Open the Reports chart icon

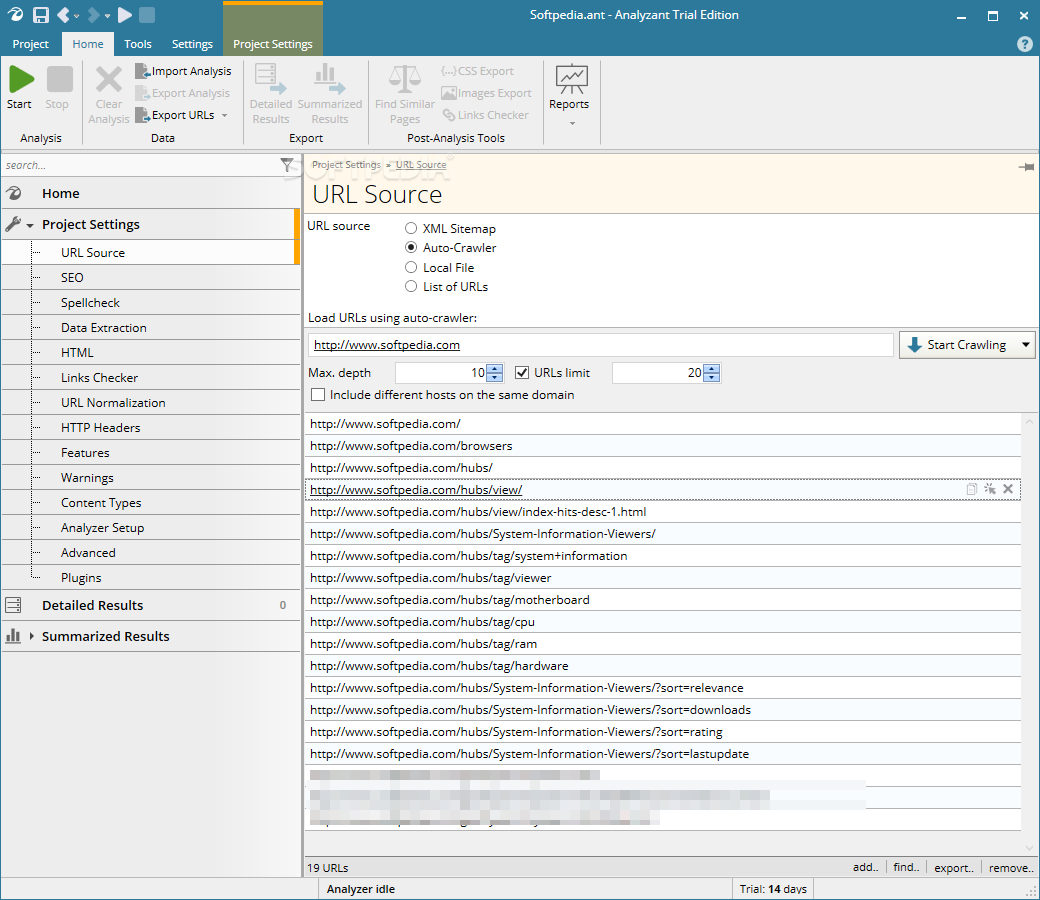coord(571,79)
